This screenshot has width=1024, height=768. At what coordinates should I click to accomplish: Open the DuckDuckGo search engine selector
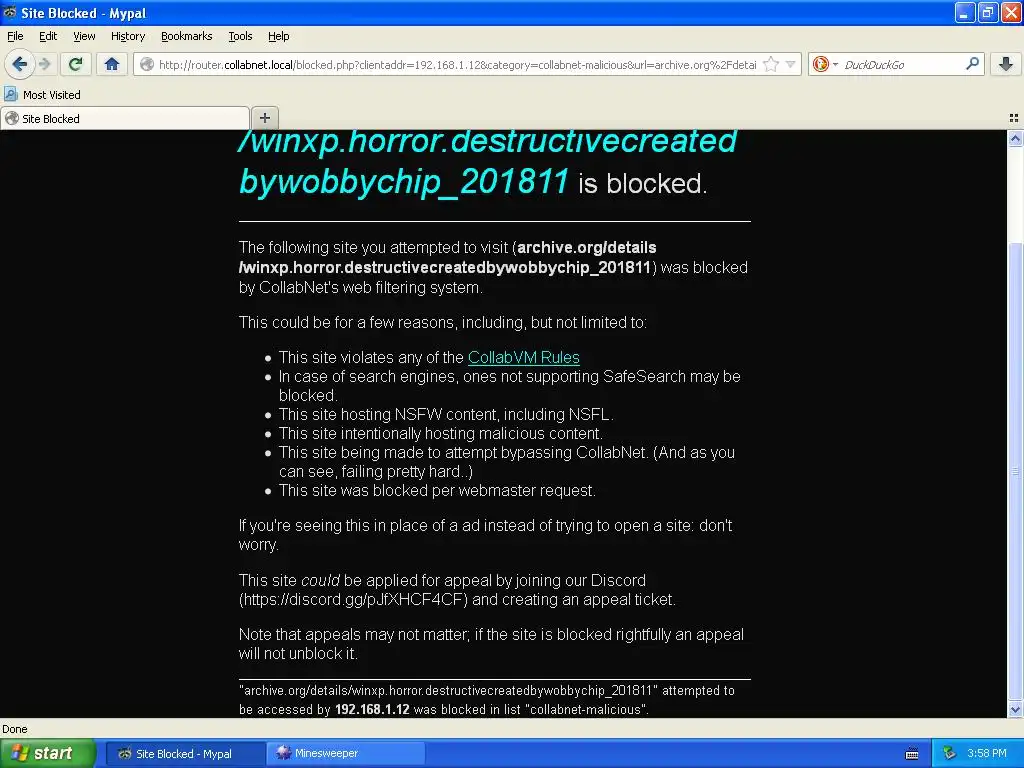[825, 65]
